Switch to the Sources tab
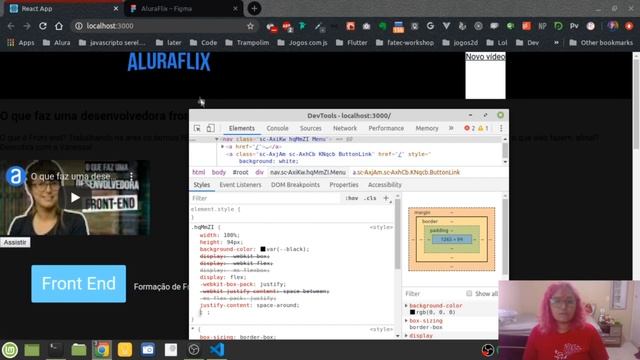The width and height of the screenshot is (640, 360). (x=311, y=128)
